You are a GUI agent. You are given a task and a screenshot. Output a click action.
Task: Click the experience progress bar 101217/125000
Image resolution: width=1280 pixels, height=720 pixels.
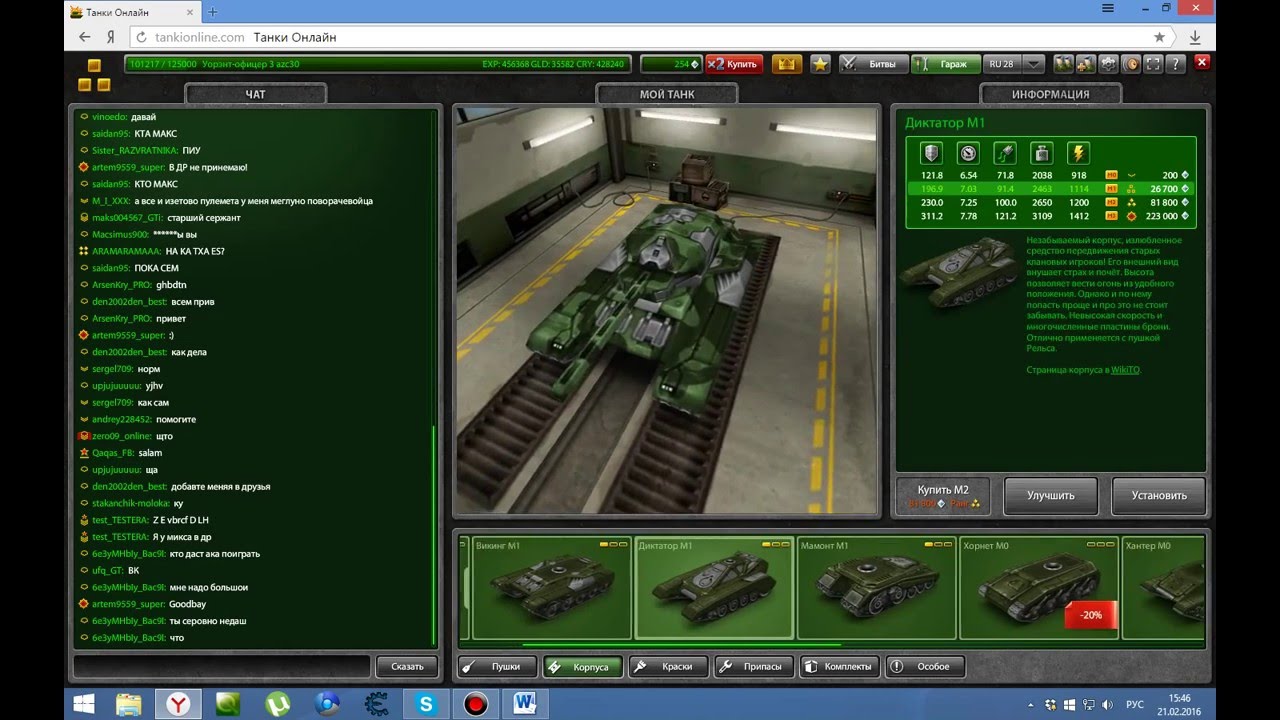tap(376, 64)
